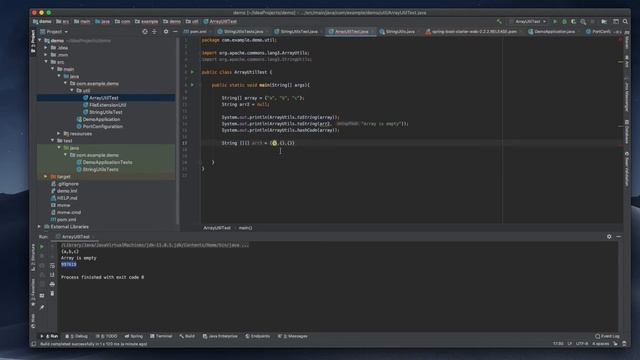Click the locate current file target icon
The image size is (640, 360).
145,31
